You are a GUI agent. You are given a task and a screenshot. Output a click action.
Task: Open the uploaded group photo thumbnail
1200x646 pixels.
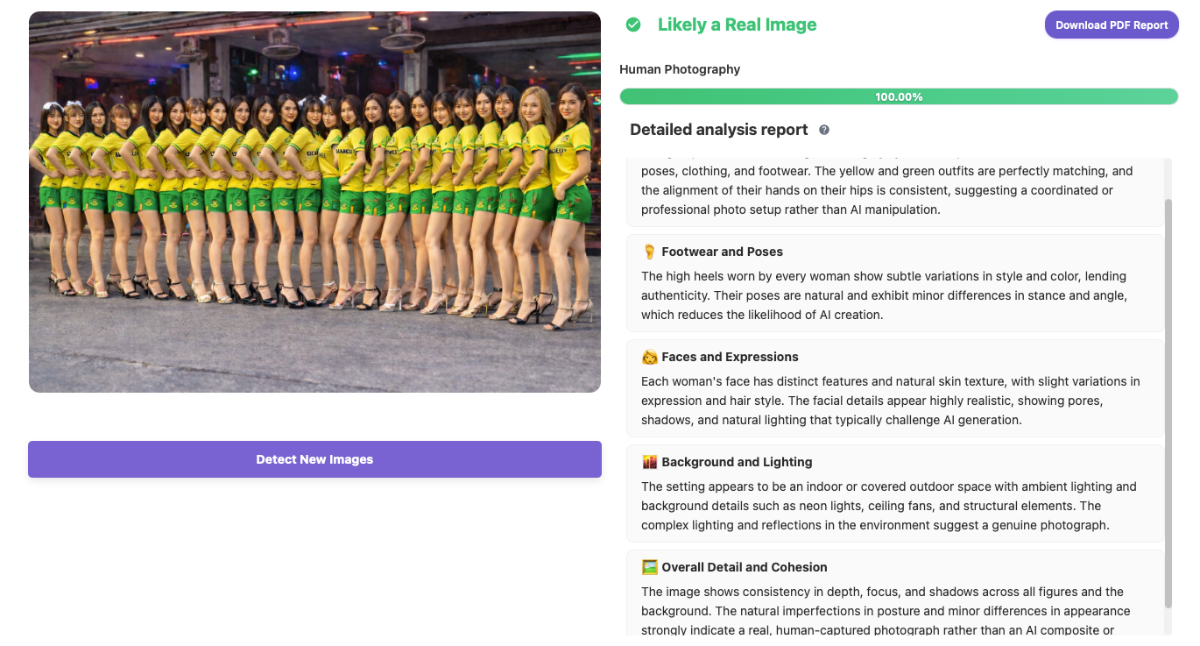pyautogui.click(x=315, y=202)
